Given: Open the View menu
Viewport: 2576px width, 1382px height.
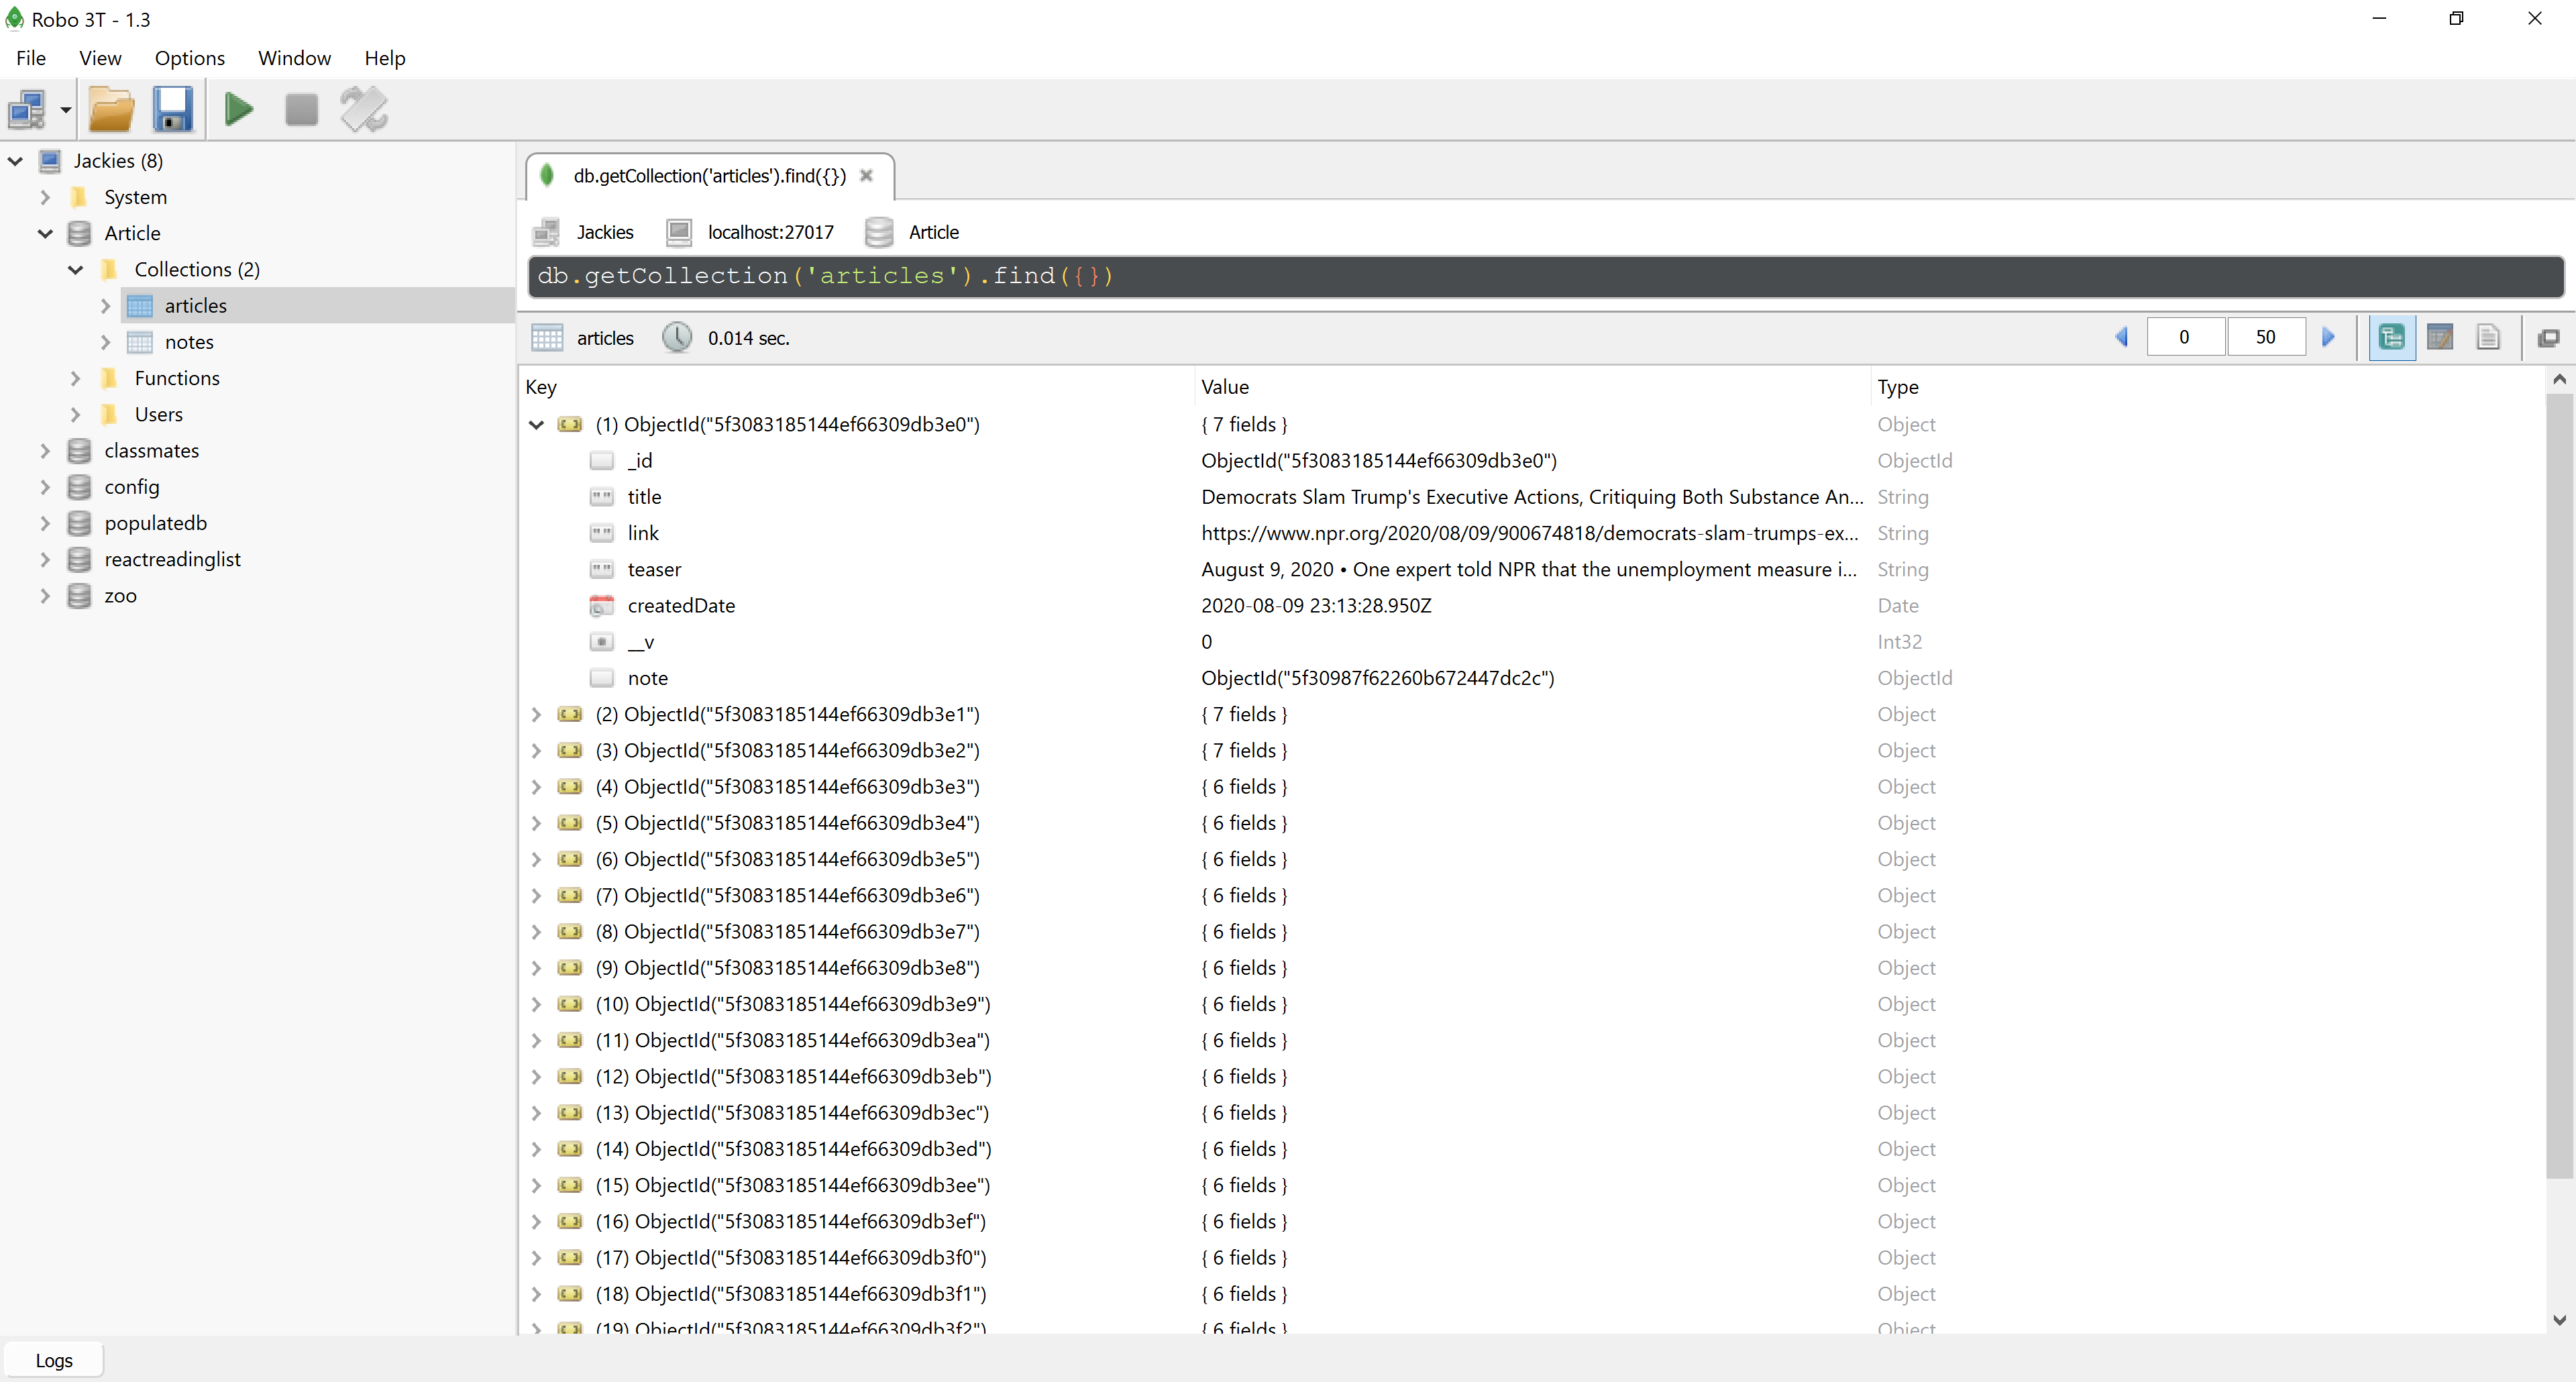Looking at the screenshot, I should 100,58.
